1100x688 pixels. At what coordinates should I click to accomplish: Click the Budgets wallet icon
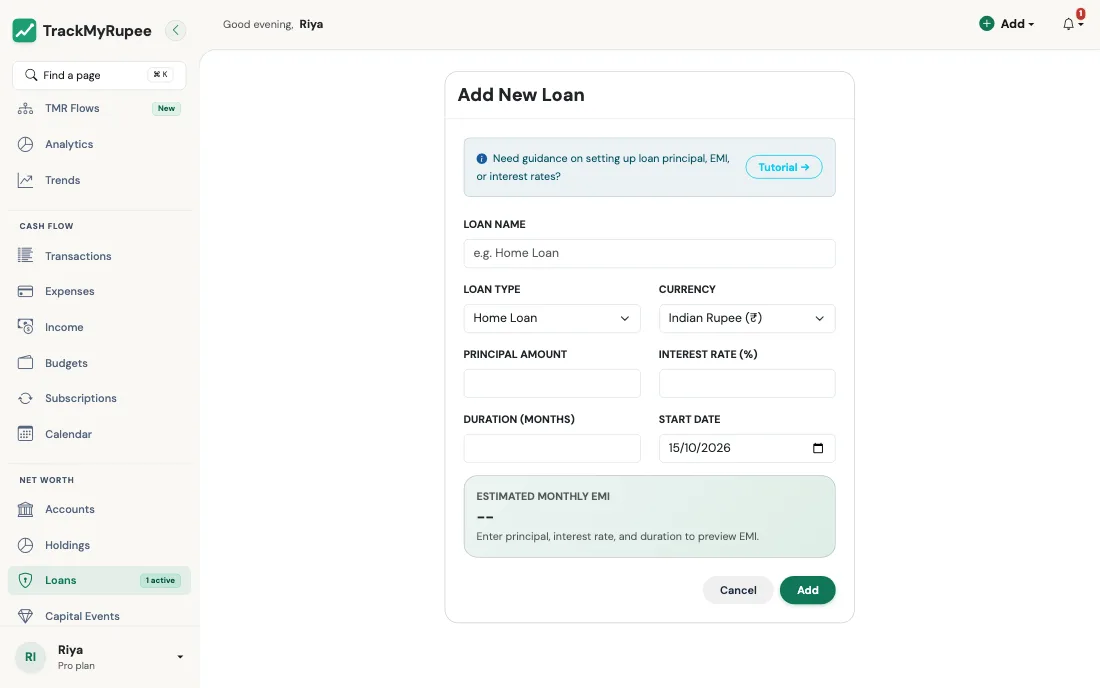point(25,363)
